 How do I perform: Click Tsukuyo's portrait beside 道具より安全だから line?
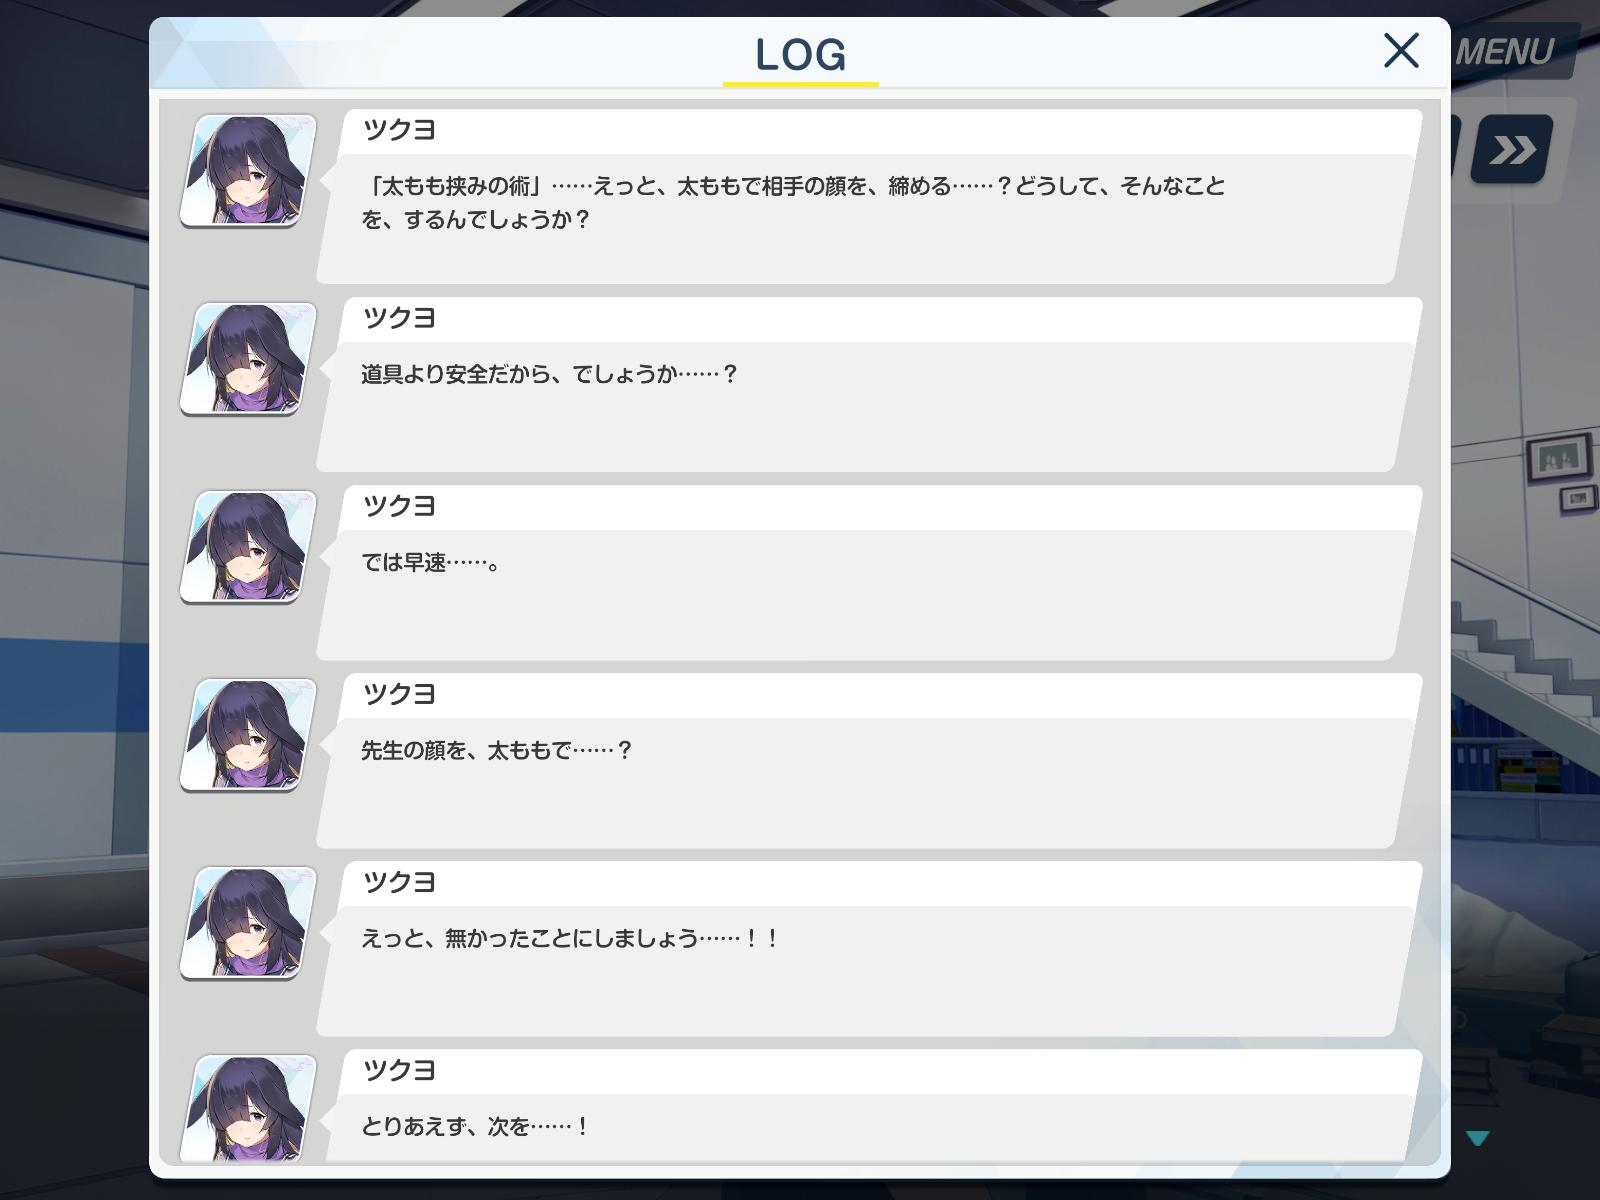coord(248,359)
